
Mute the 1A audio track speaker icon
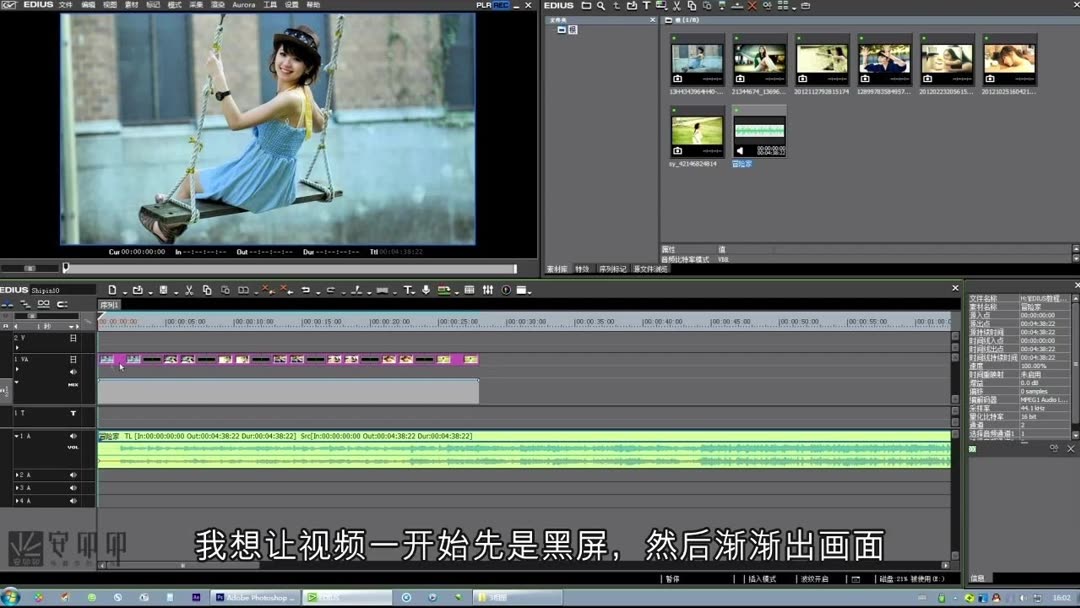[x=73, y=436]
